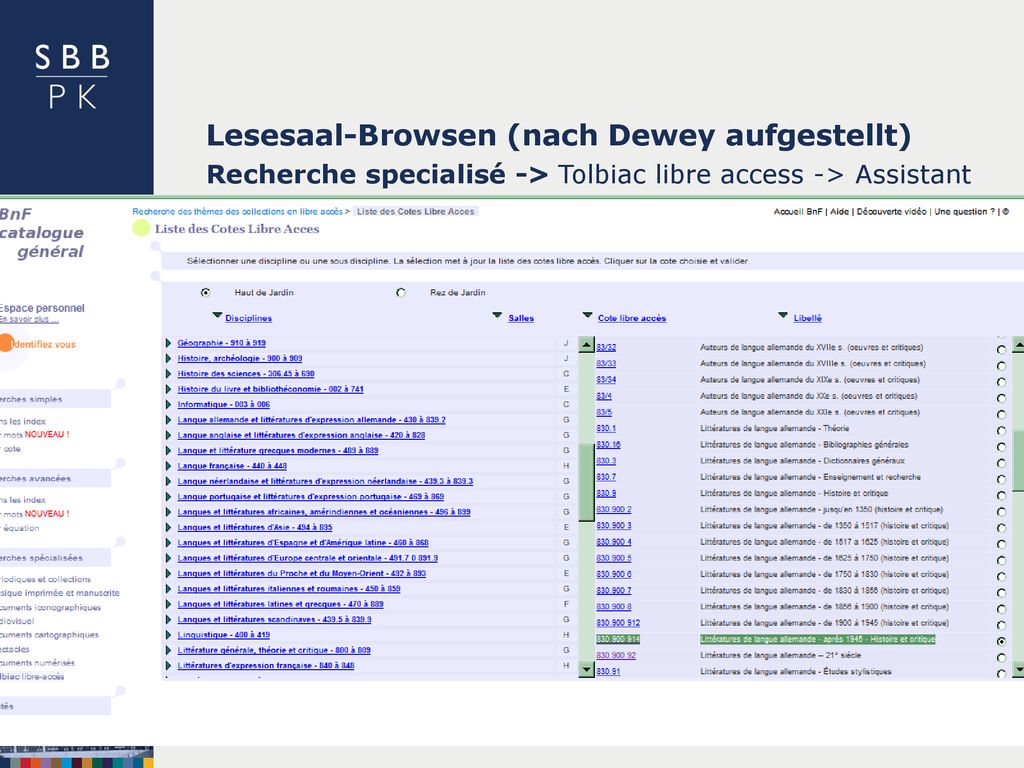Expand the Géographie - 910 à 919 discipline
This screenshot has width=1024, height=768.
point(168,343)
